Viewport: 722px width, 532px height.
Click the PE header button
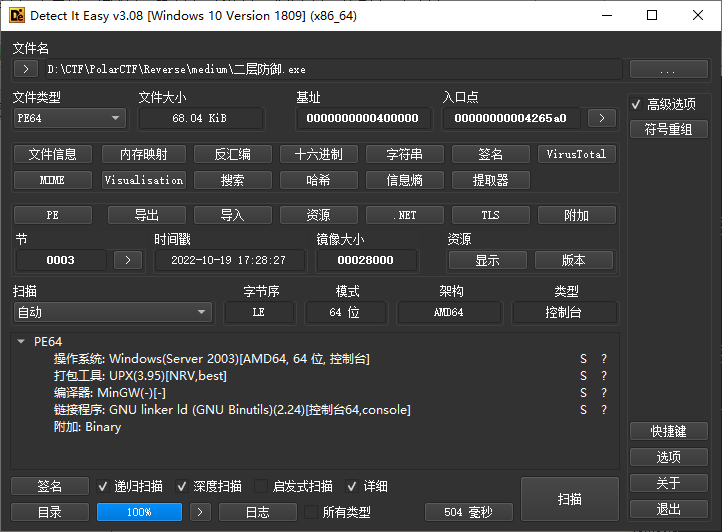tap(53, 215)
